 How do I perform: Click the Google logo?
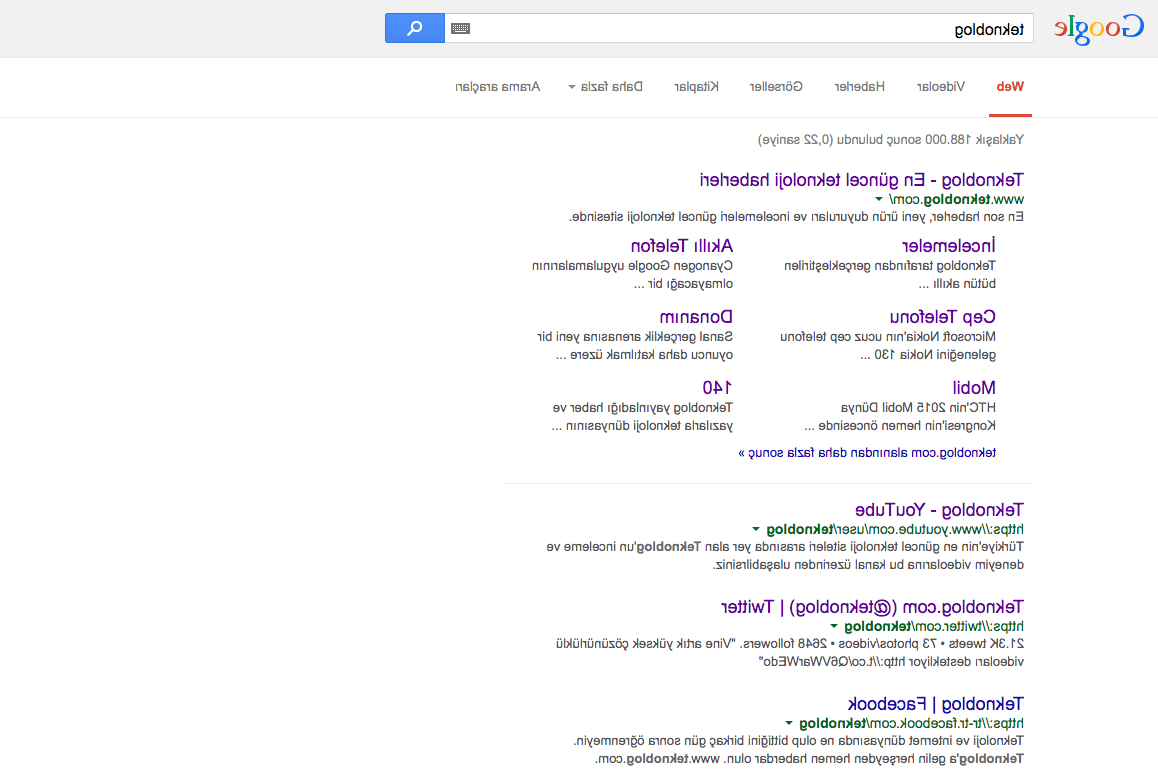tap(1098, 30)
